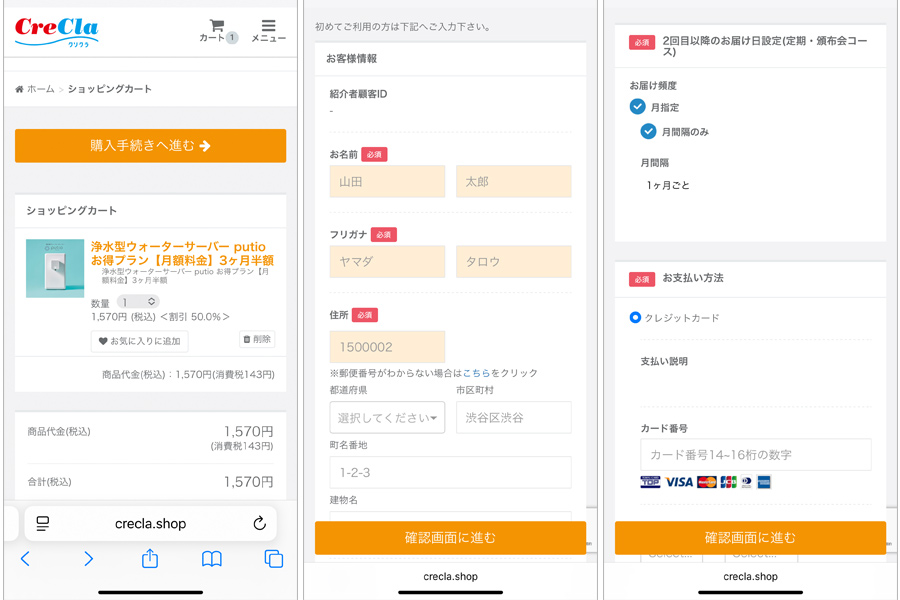900x600 pixels.
Task: Open the Safari tabs overview icon
Action: click(x=273, y=559)
